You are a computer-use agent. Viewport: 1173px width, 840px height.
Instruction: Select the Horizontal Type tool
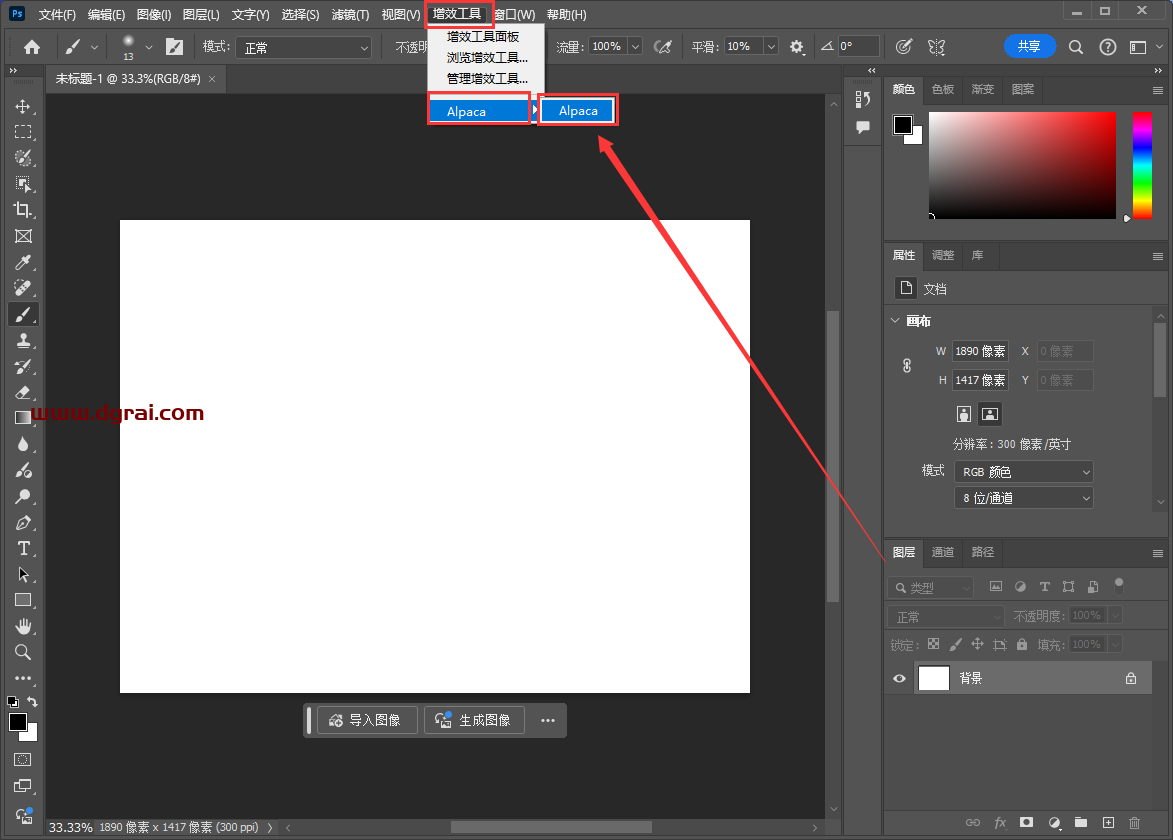(x=23, y=548)
